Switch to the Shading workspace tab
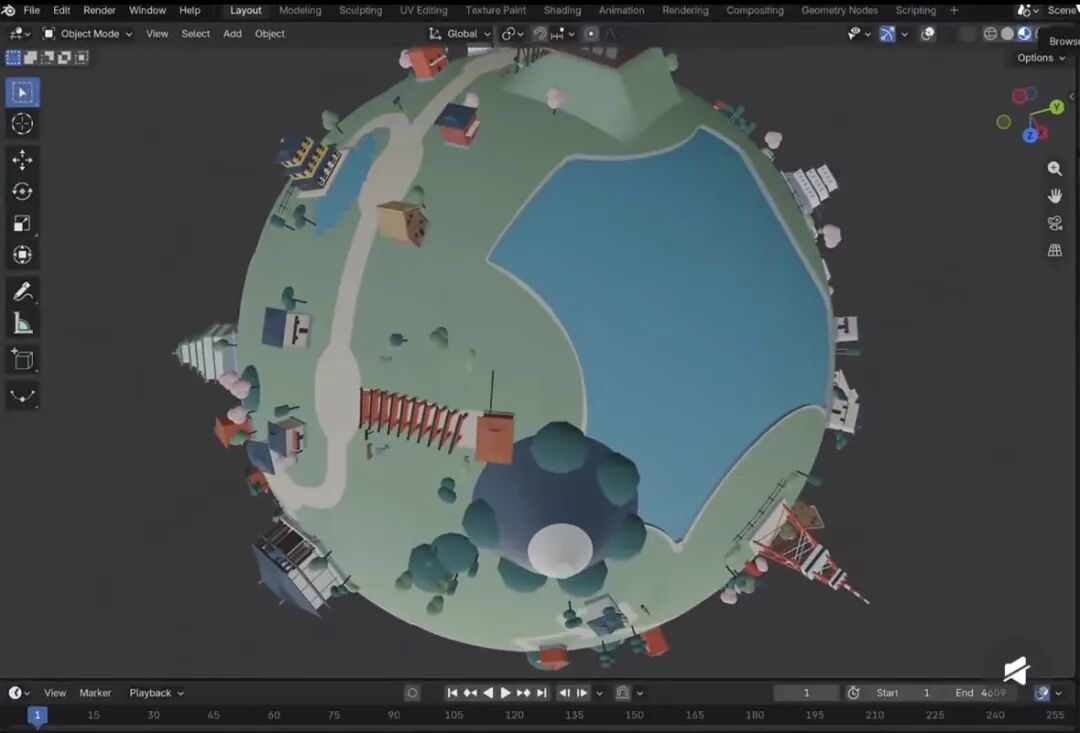Image resolution: width=1080 pixels, height=733 pixels. pyautogui.click(x=562, y=10)
